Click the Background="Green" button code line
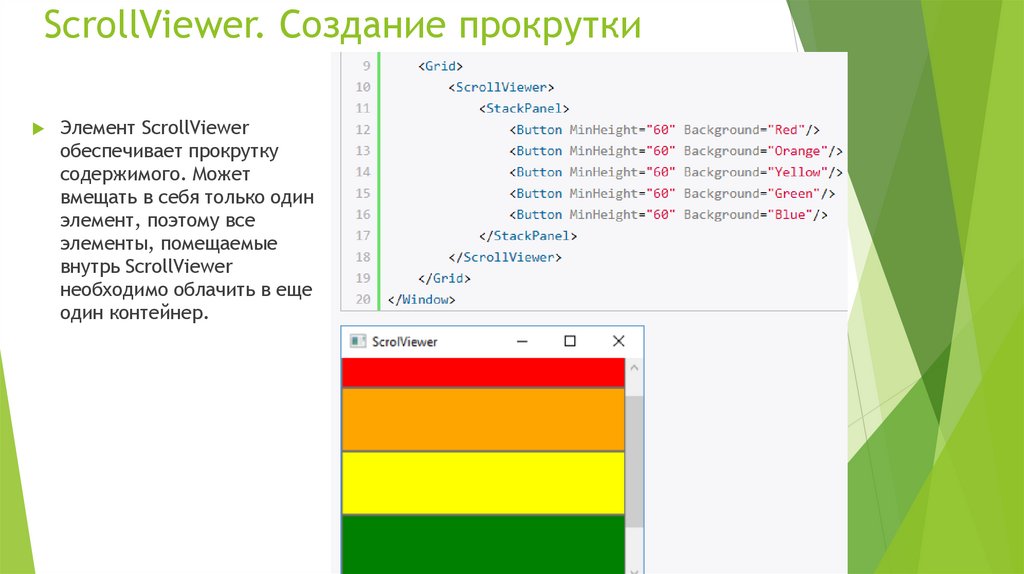Image resolution: width=1024 pixels, height=574 pixels. click(x=672, y=193)
